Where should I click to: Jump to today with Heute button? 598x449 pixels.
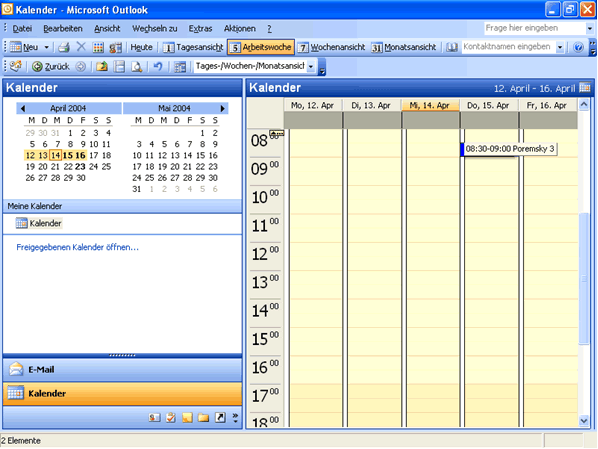(141, 47)
